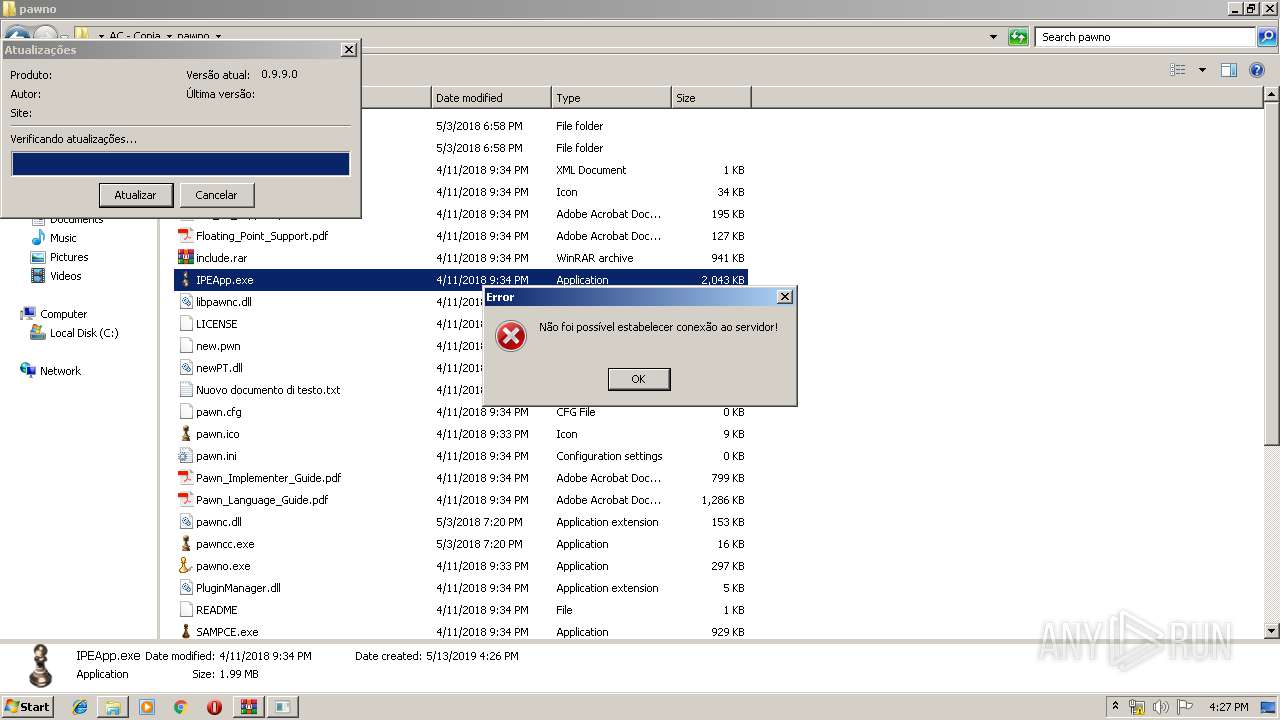Launch Opera from taskbar
The width and height of the screenshot is (1280, 720).
[214, 707]
